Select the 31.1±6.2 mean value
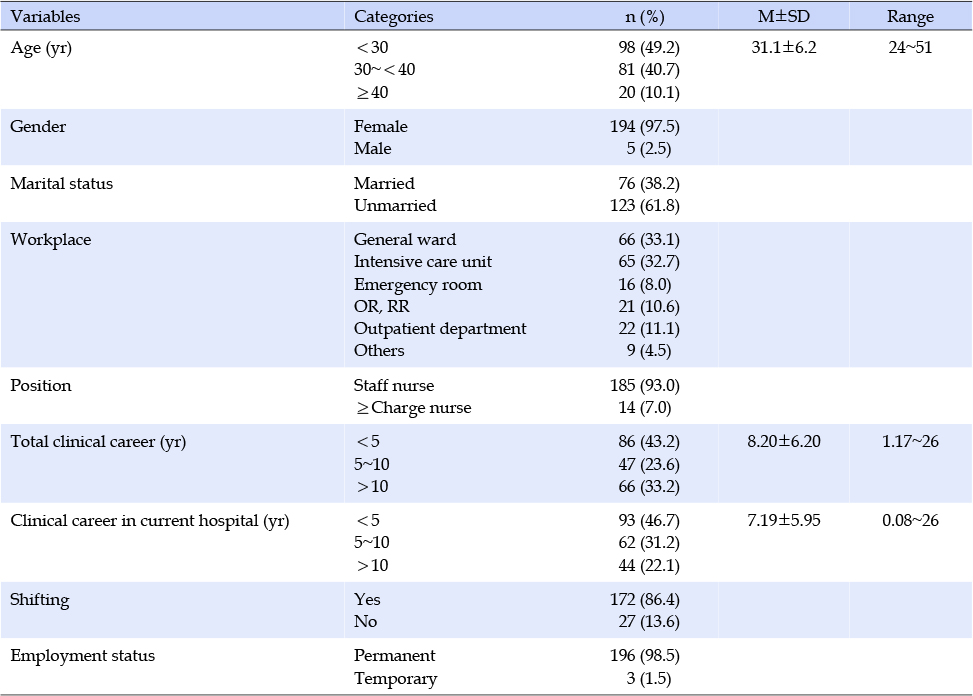Viewport: 973px width, 696px height. 783,47
